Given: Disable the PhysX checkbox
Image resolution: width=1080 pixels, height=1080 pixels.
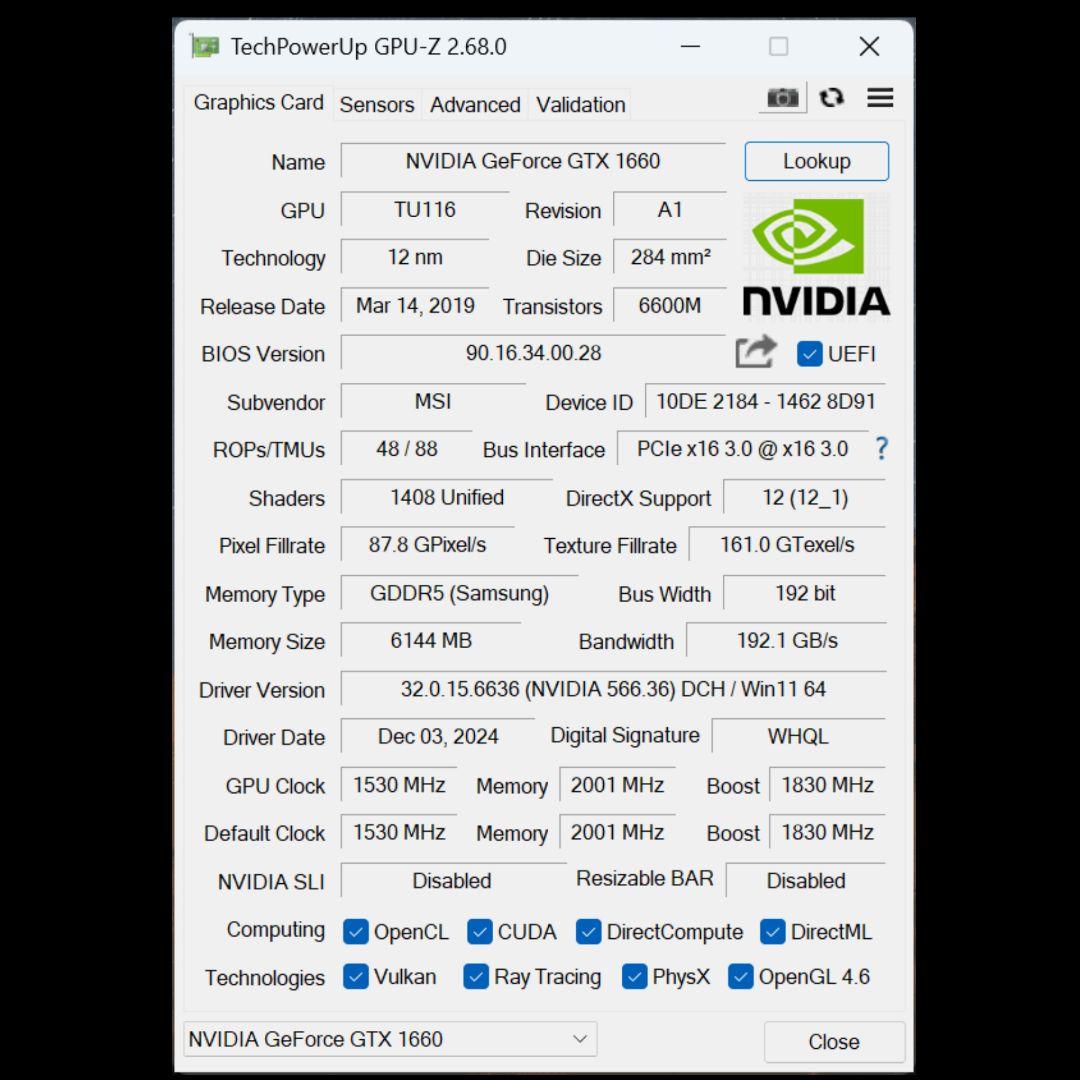Looking at the screenshot, I should tap(634, 977).
